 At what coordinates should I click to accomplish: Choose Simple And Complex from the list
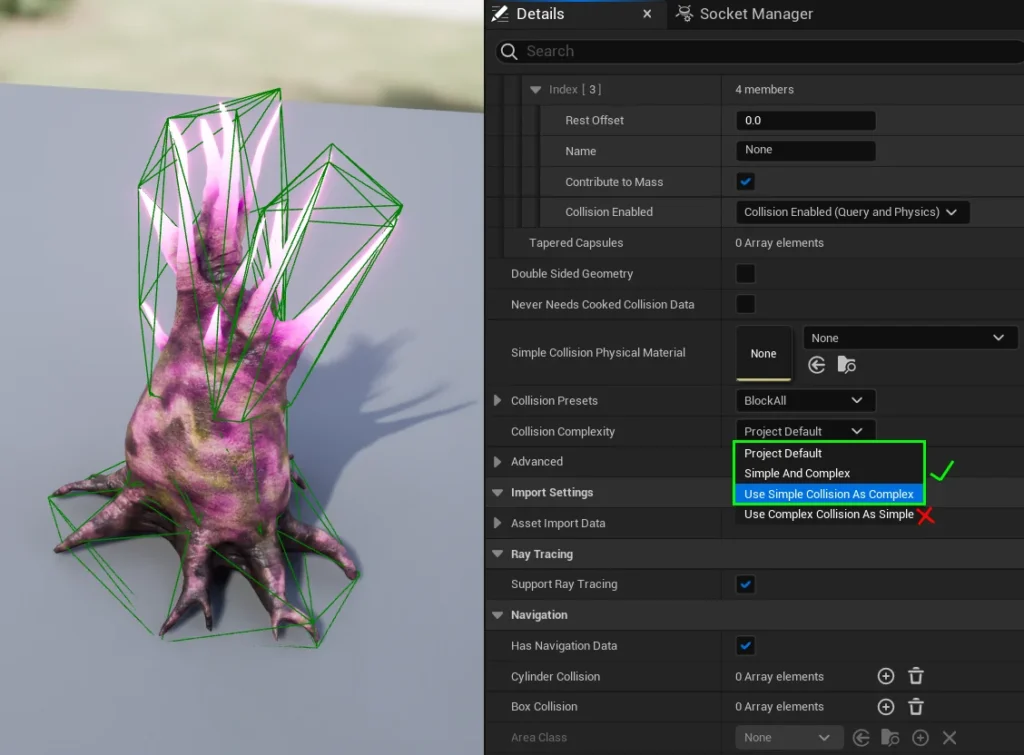797,473
